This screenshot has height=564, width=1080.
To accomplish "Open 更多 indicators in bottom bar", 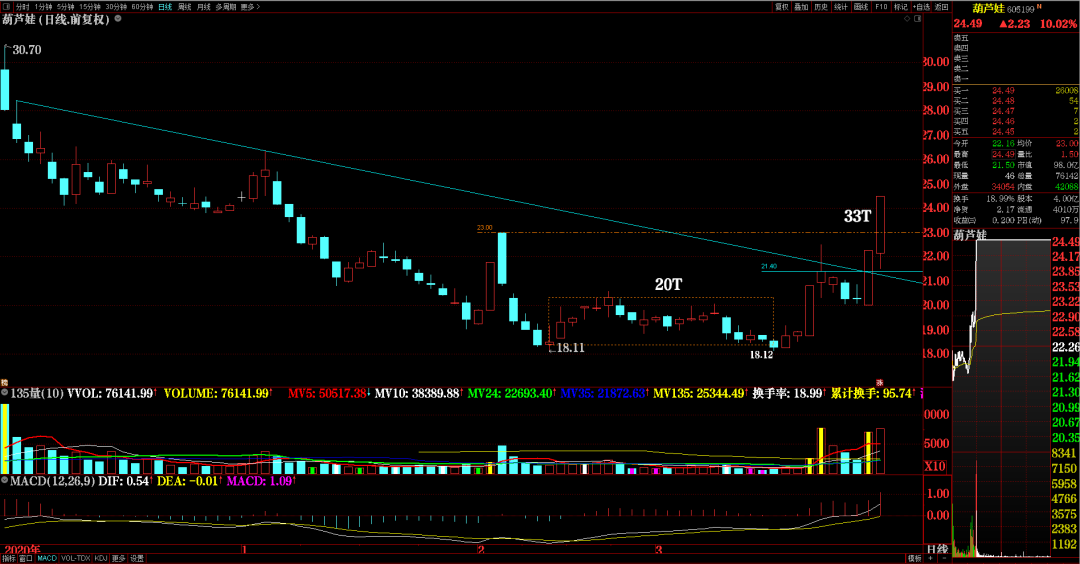I will click(x=118, y=558).
